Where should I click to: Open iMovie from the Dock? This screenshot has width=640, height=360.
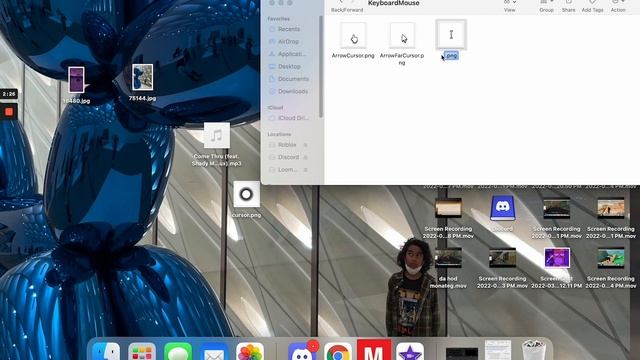[x=410, y=352]
